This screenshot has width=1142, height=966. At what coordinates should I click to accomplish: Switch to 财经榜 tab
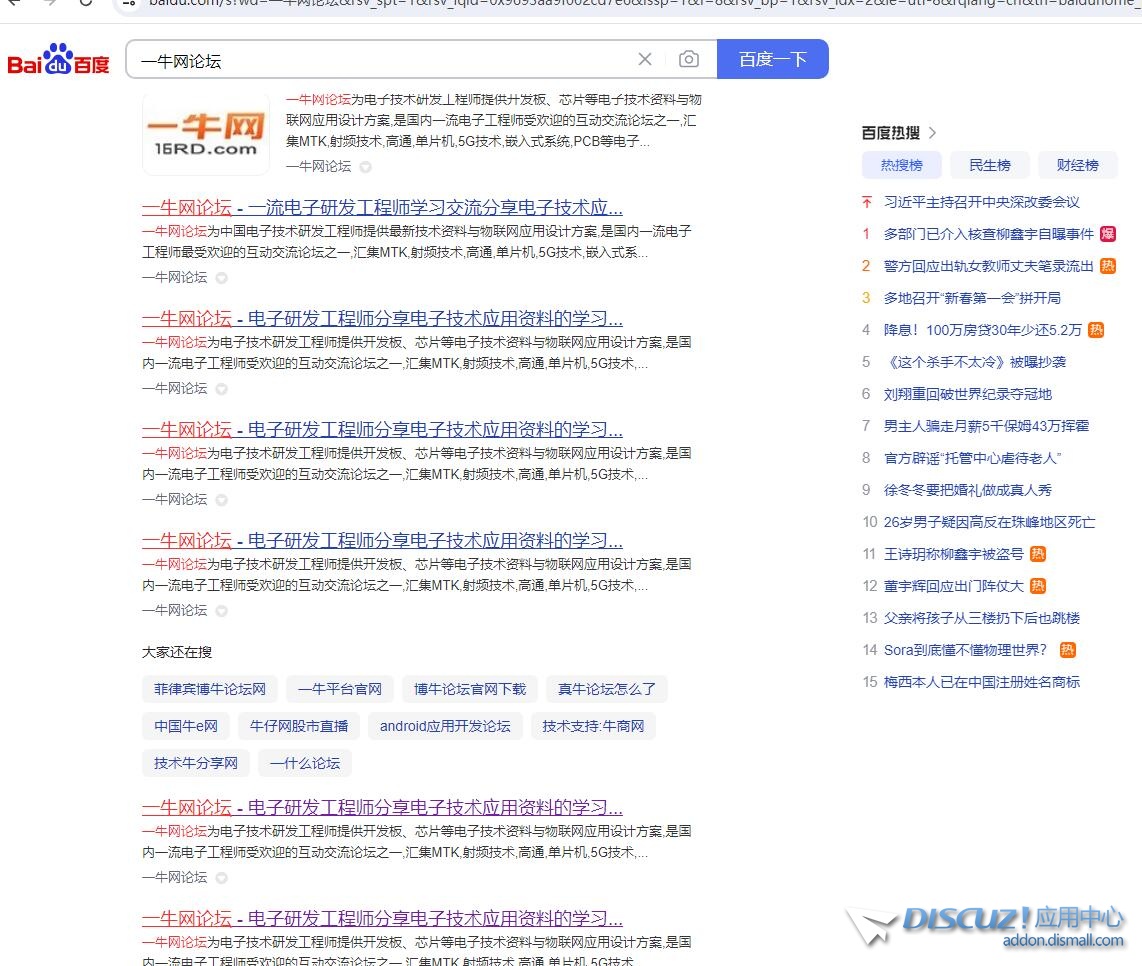[1077, 165]
